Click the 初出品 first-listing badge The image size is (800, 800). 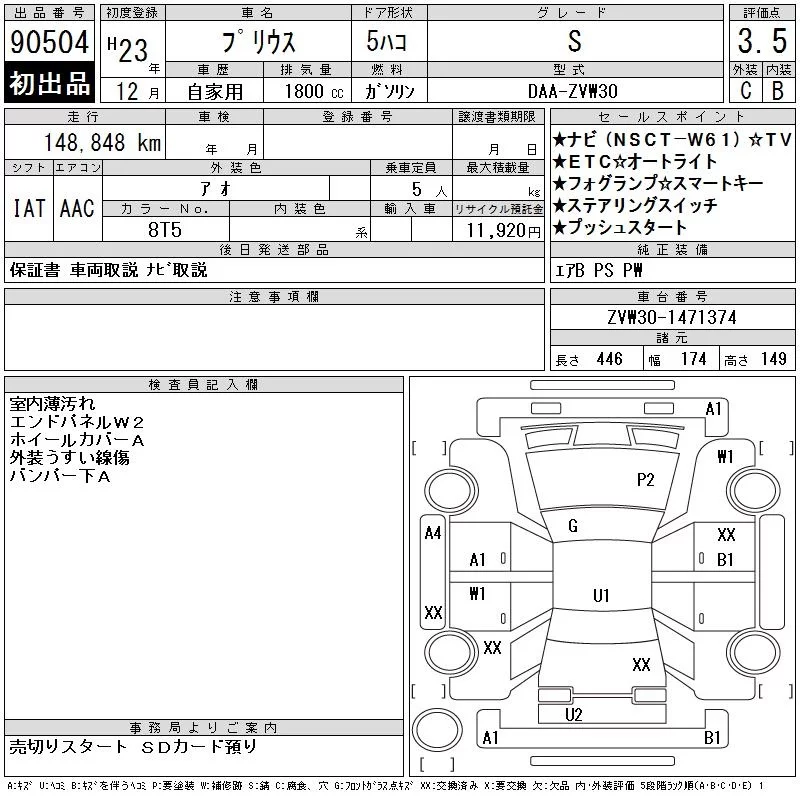coord(50,83)
